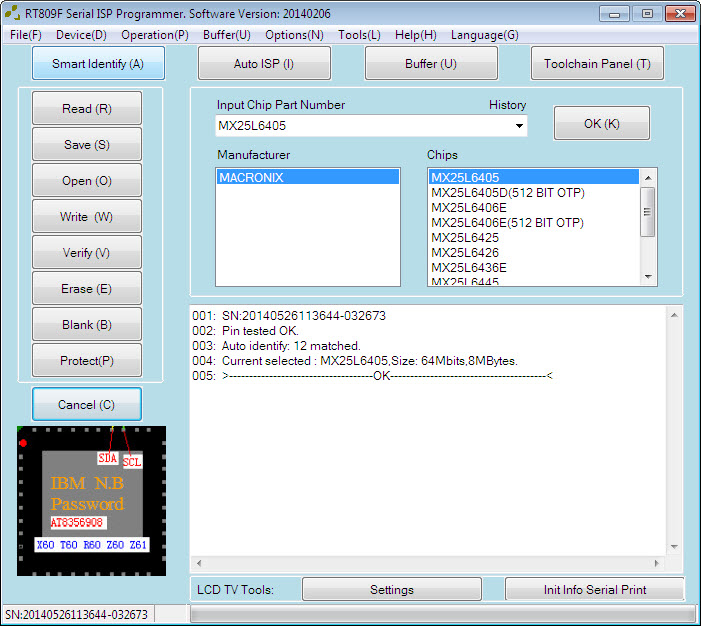
Task: Click log pane scroll up arrow
Action: coord(674,315)
